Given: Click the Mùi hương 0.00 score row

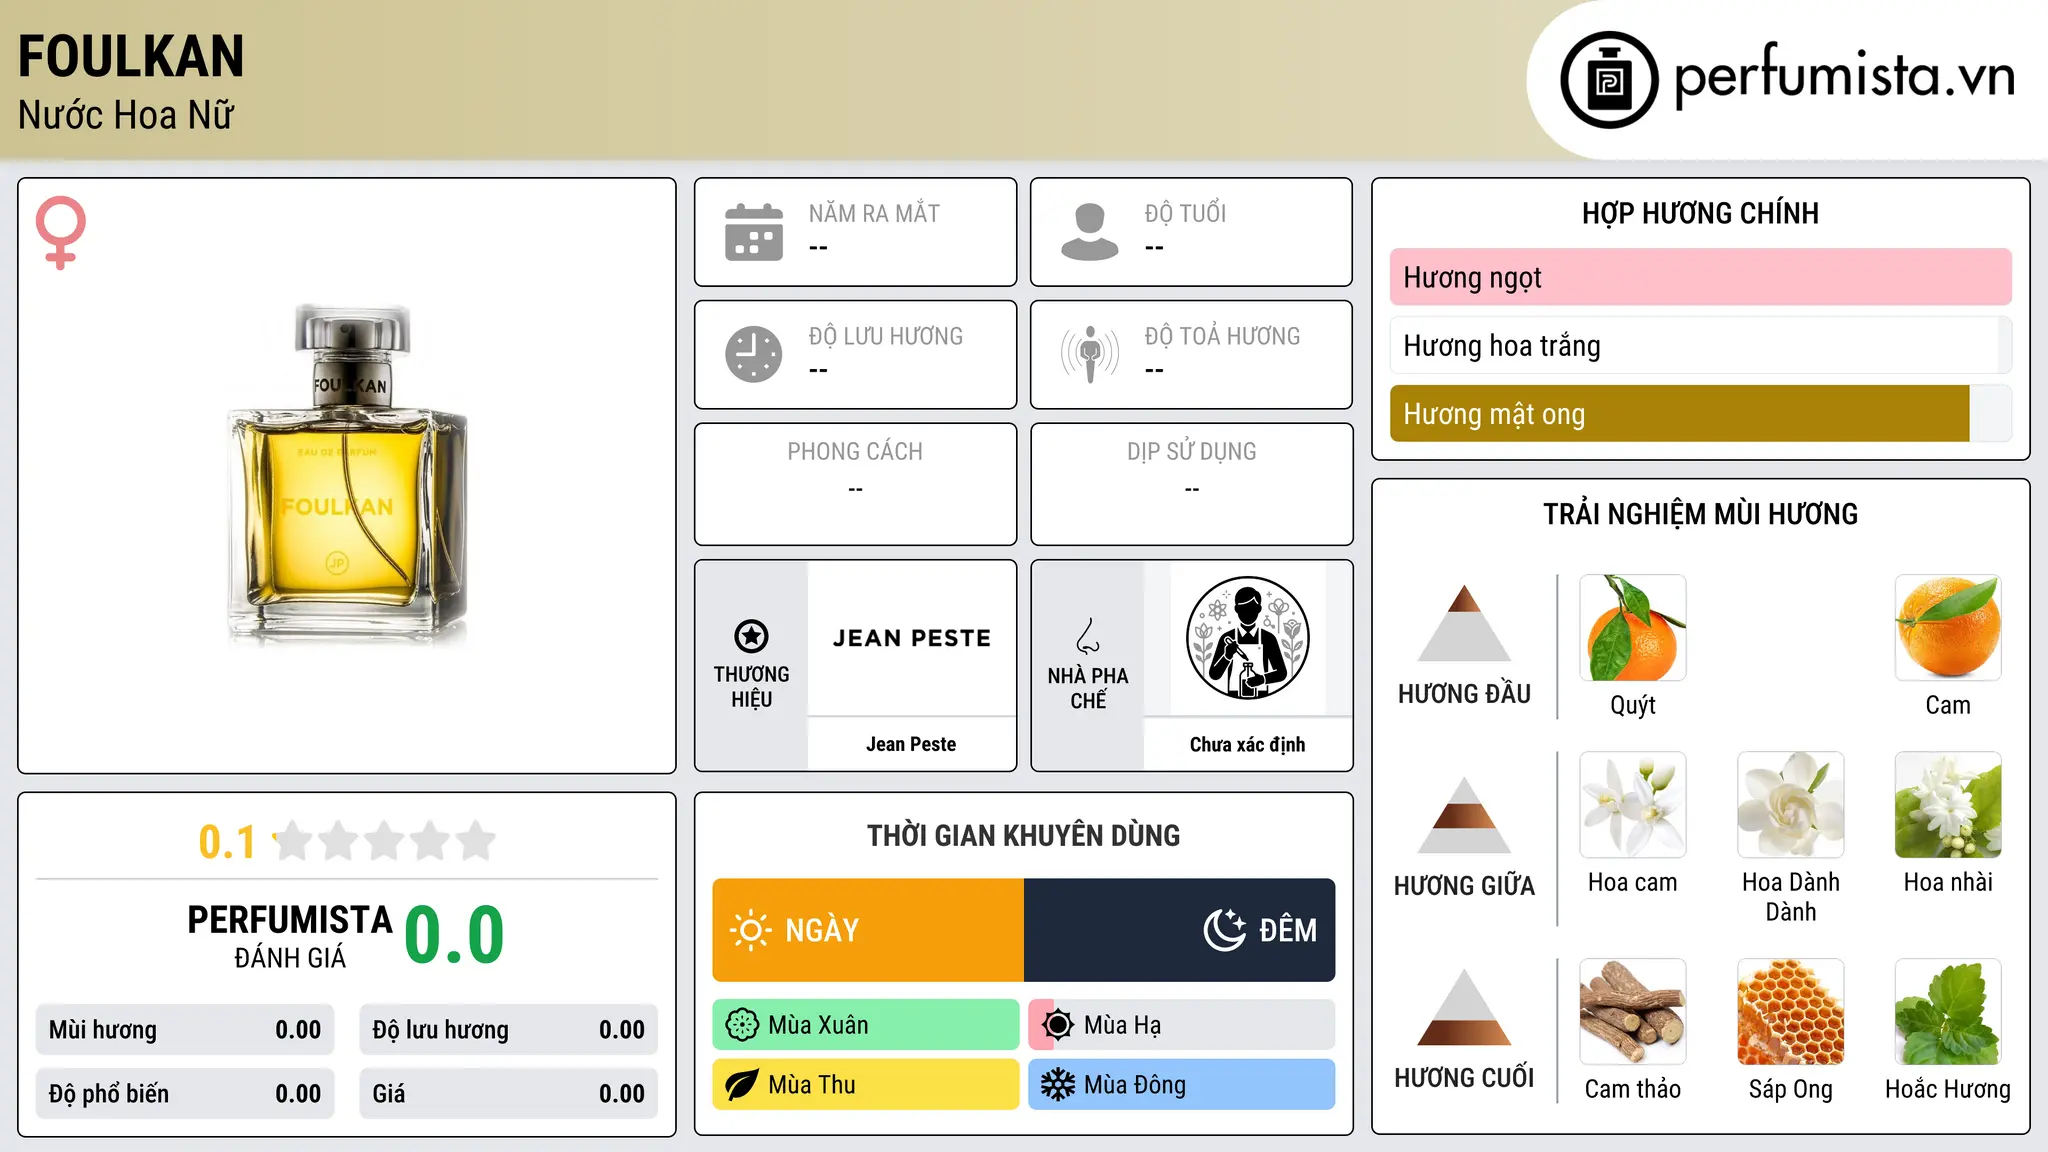Looking at the screenshot, I should 185,1030.
